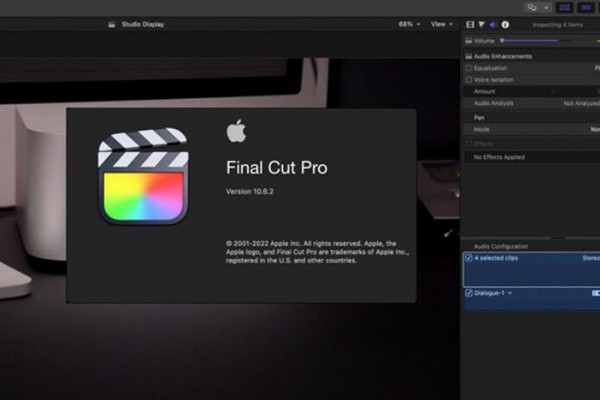Click the Not Analyzed value
Image resolution: width=600 pixels, height=400 pixels.
[x=581, y=103]
